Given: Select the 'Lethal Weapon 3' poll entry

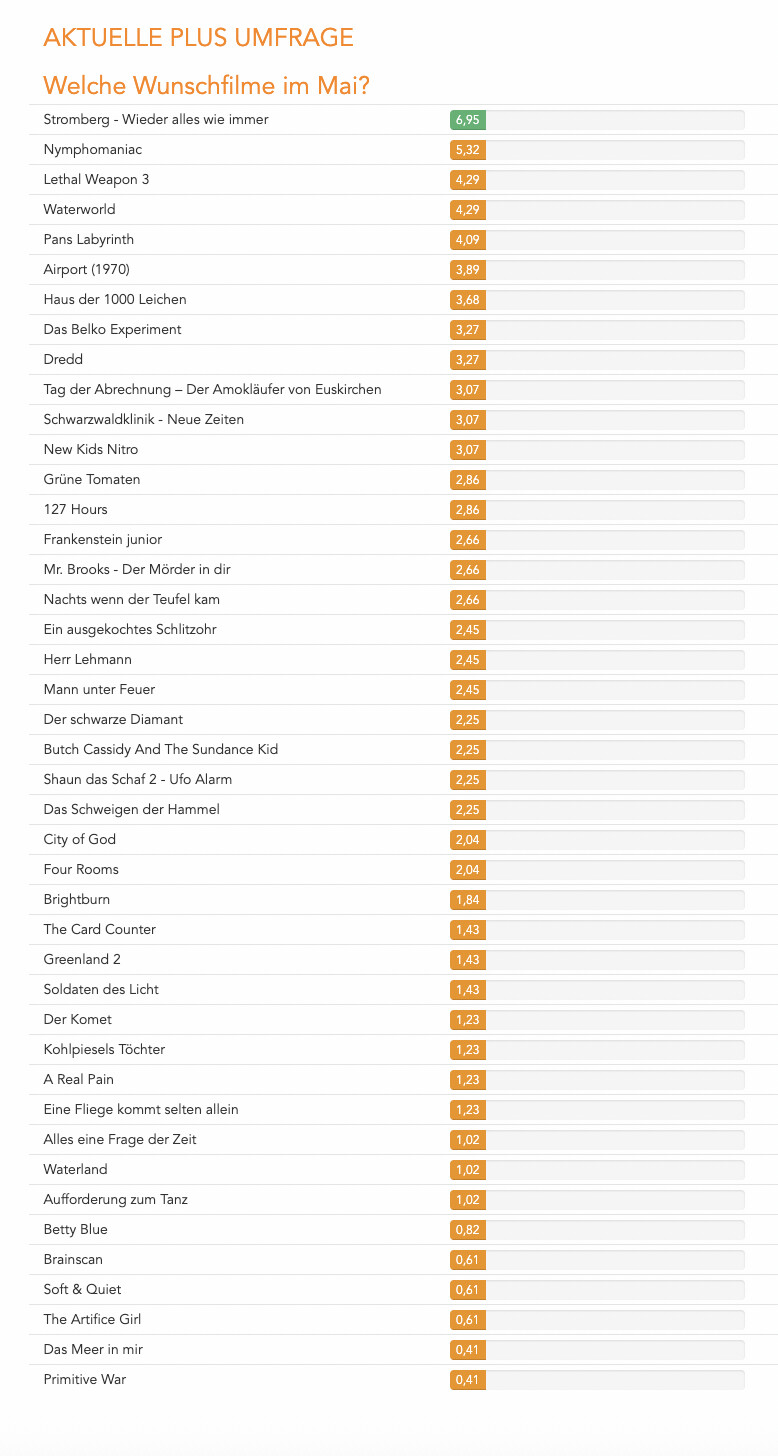Looking at the screenshot, I should click(96, 180).
